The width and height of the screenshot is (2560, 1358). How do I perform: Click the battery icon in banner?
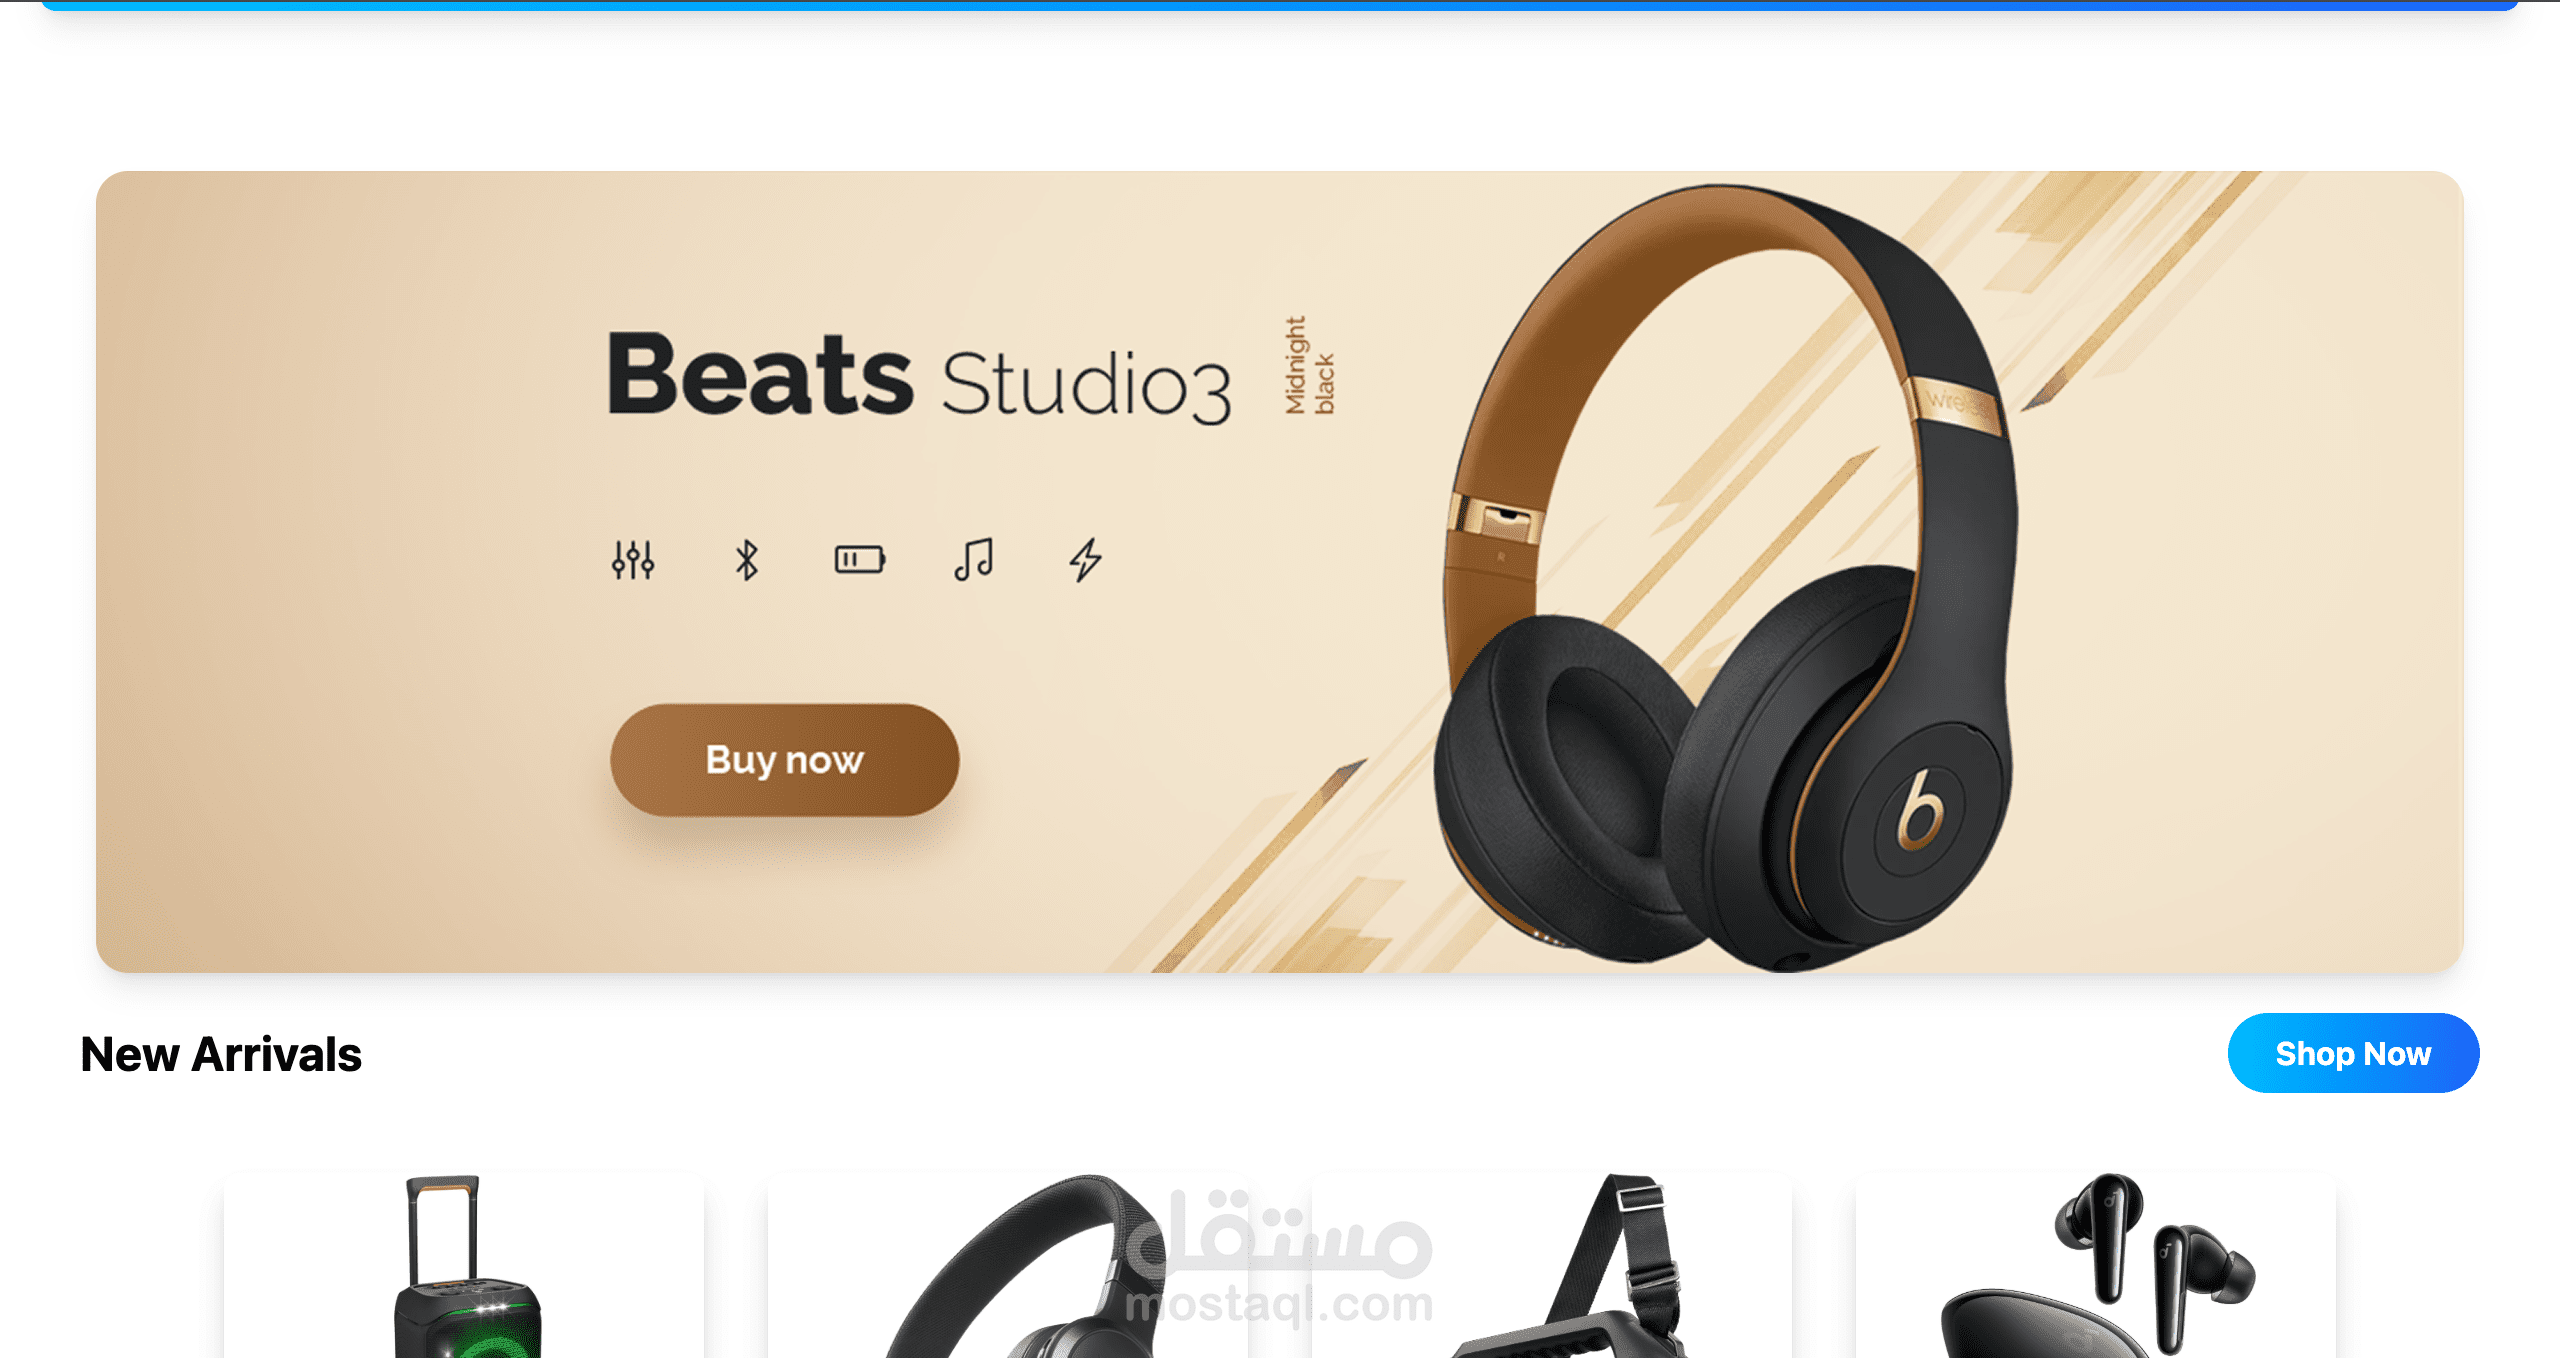860,559
